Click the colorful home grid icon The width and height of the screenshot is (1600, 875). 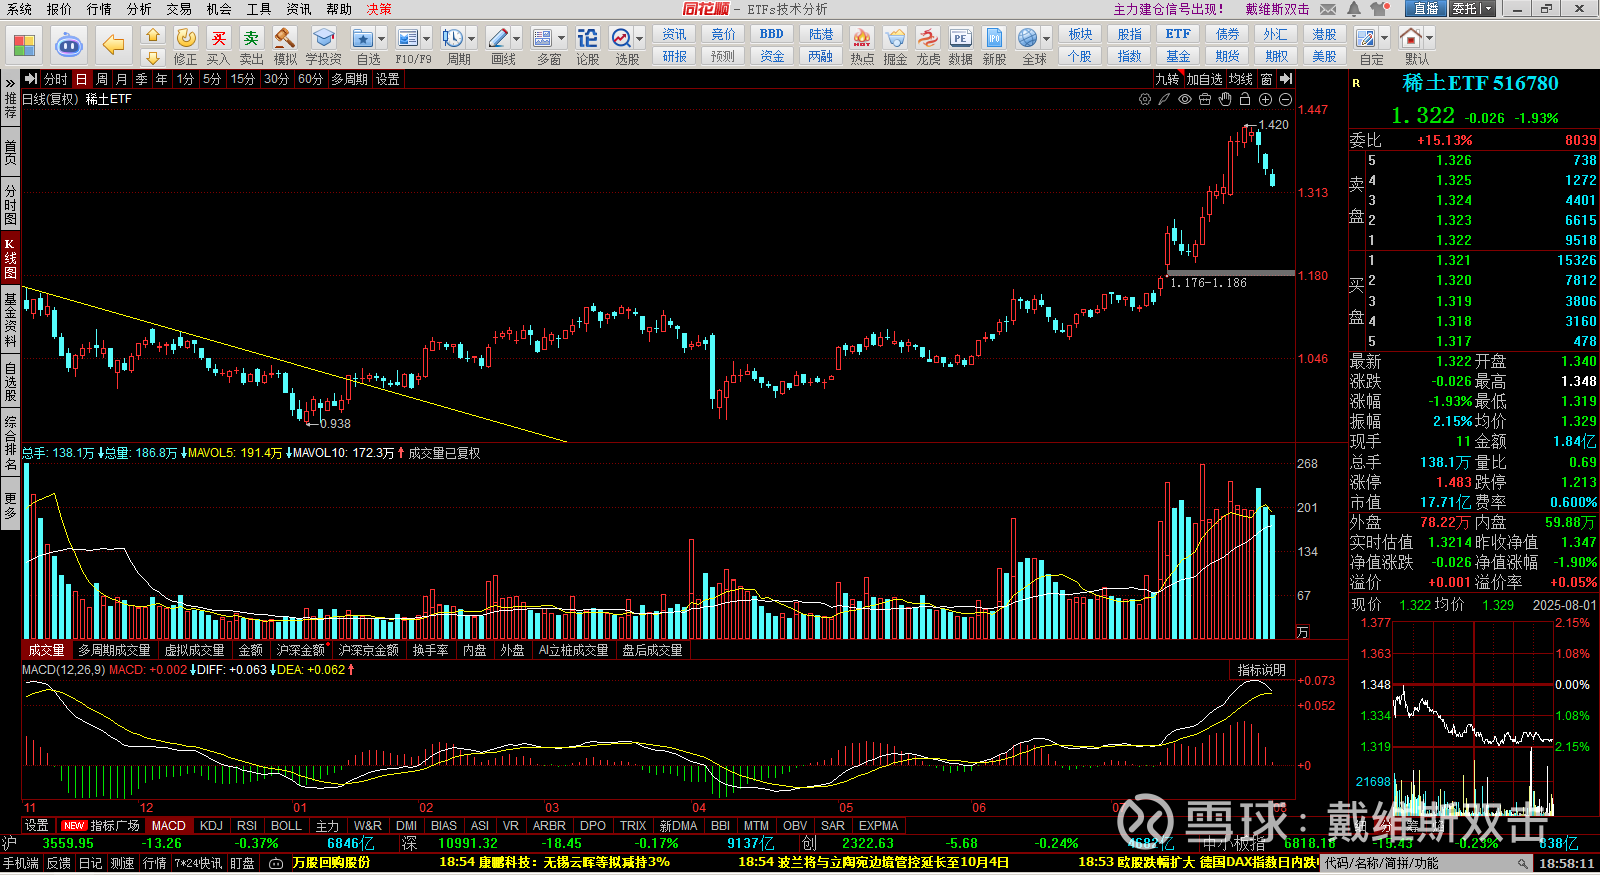(24, 45)
